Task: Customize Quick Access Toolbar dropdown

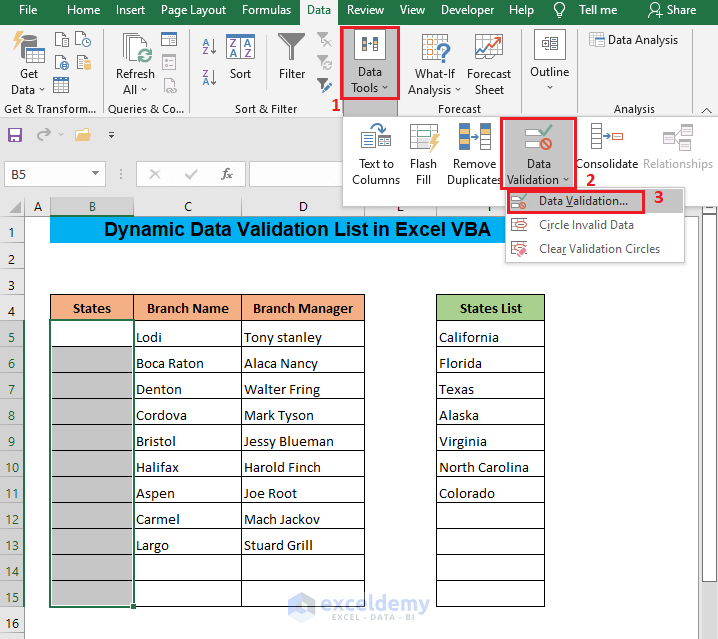Action: coord(111,135)
